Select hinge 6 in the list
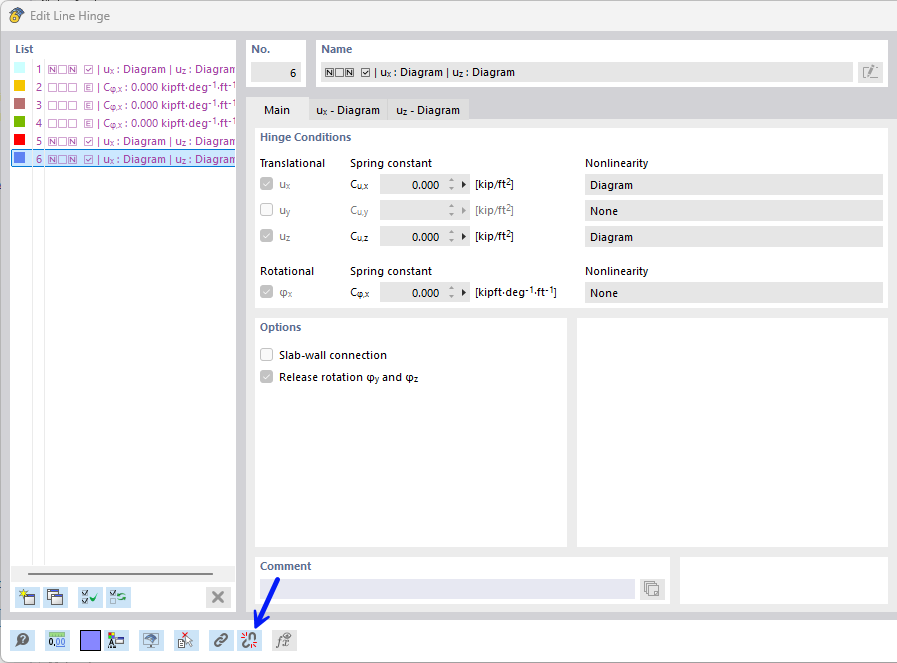897x663 pixels. (123, 158)
